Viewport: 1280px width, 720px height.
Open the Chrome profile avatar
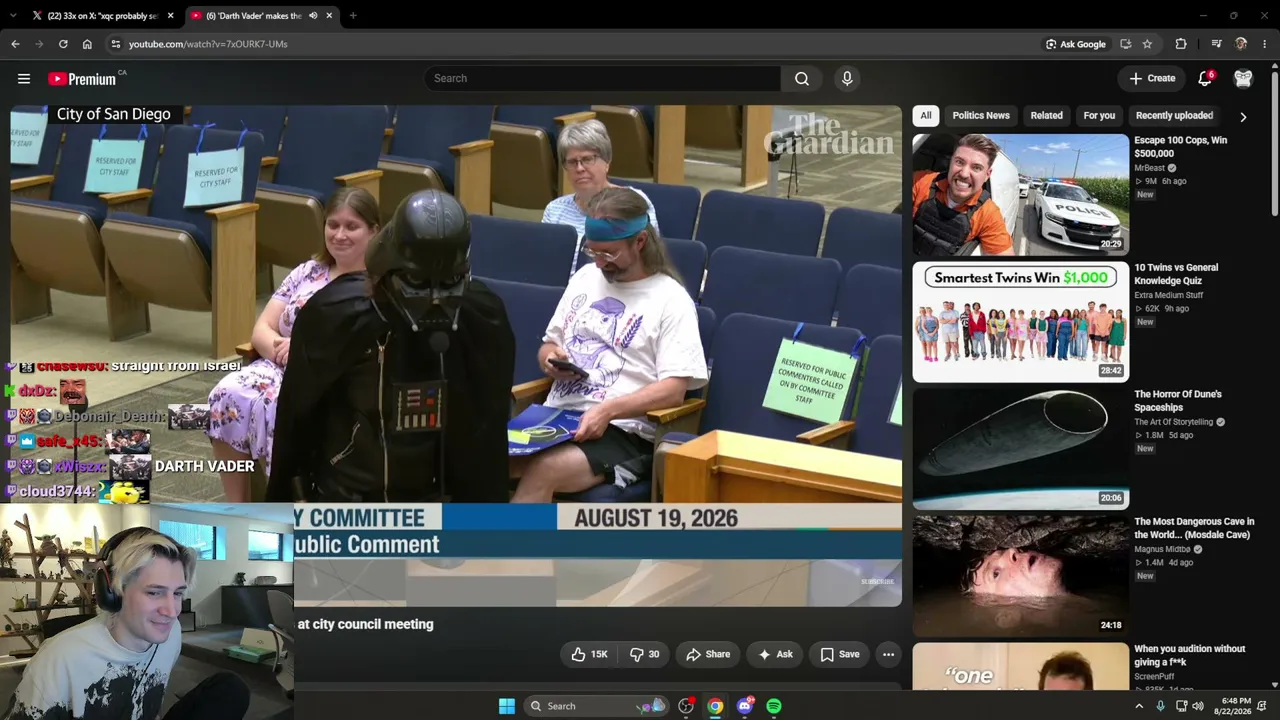1241,44
